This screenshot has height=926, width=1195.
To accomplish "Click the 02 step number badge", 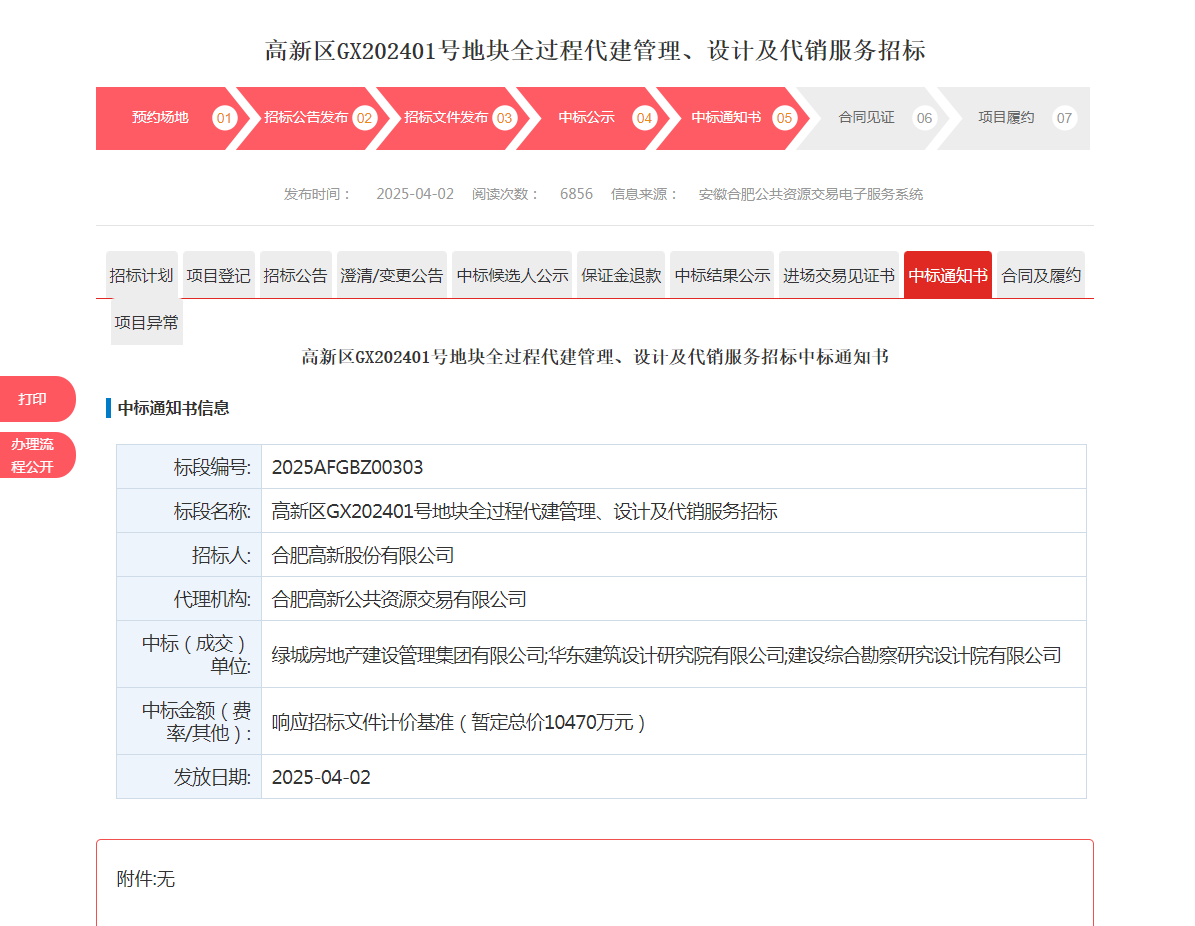I will (364, 118).
